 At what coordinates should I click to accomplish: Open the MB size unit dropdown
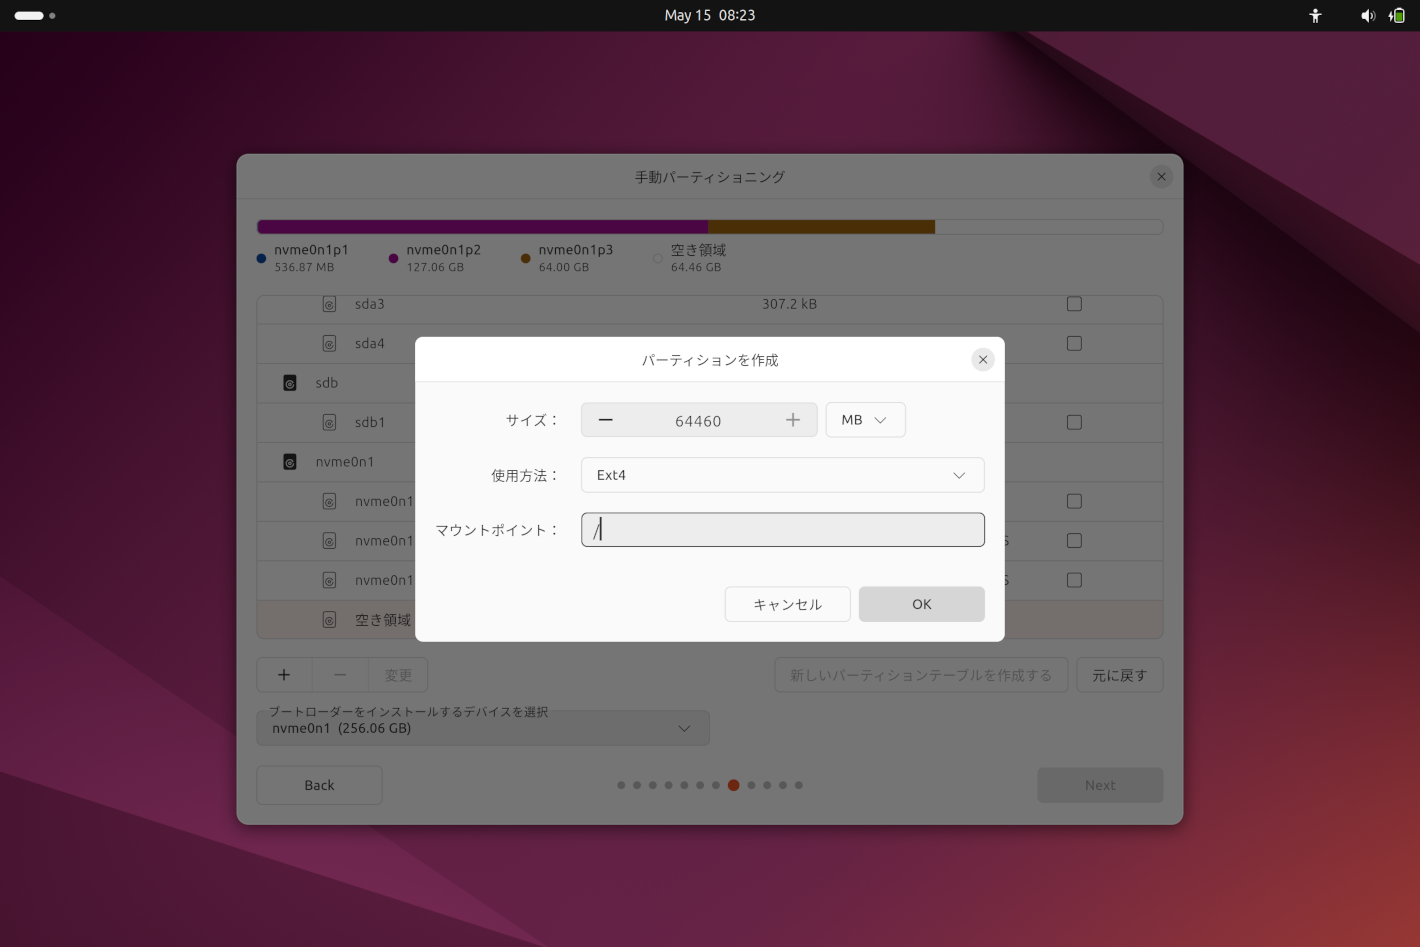tap(865, 420)
